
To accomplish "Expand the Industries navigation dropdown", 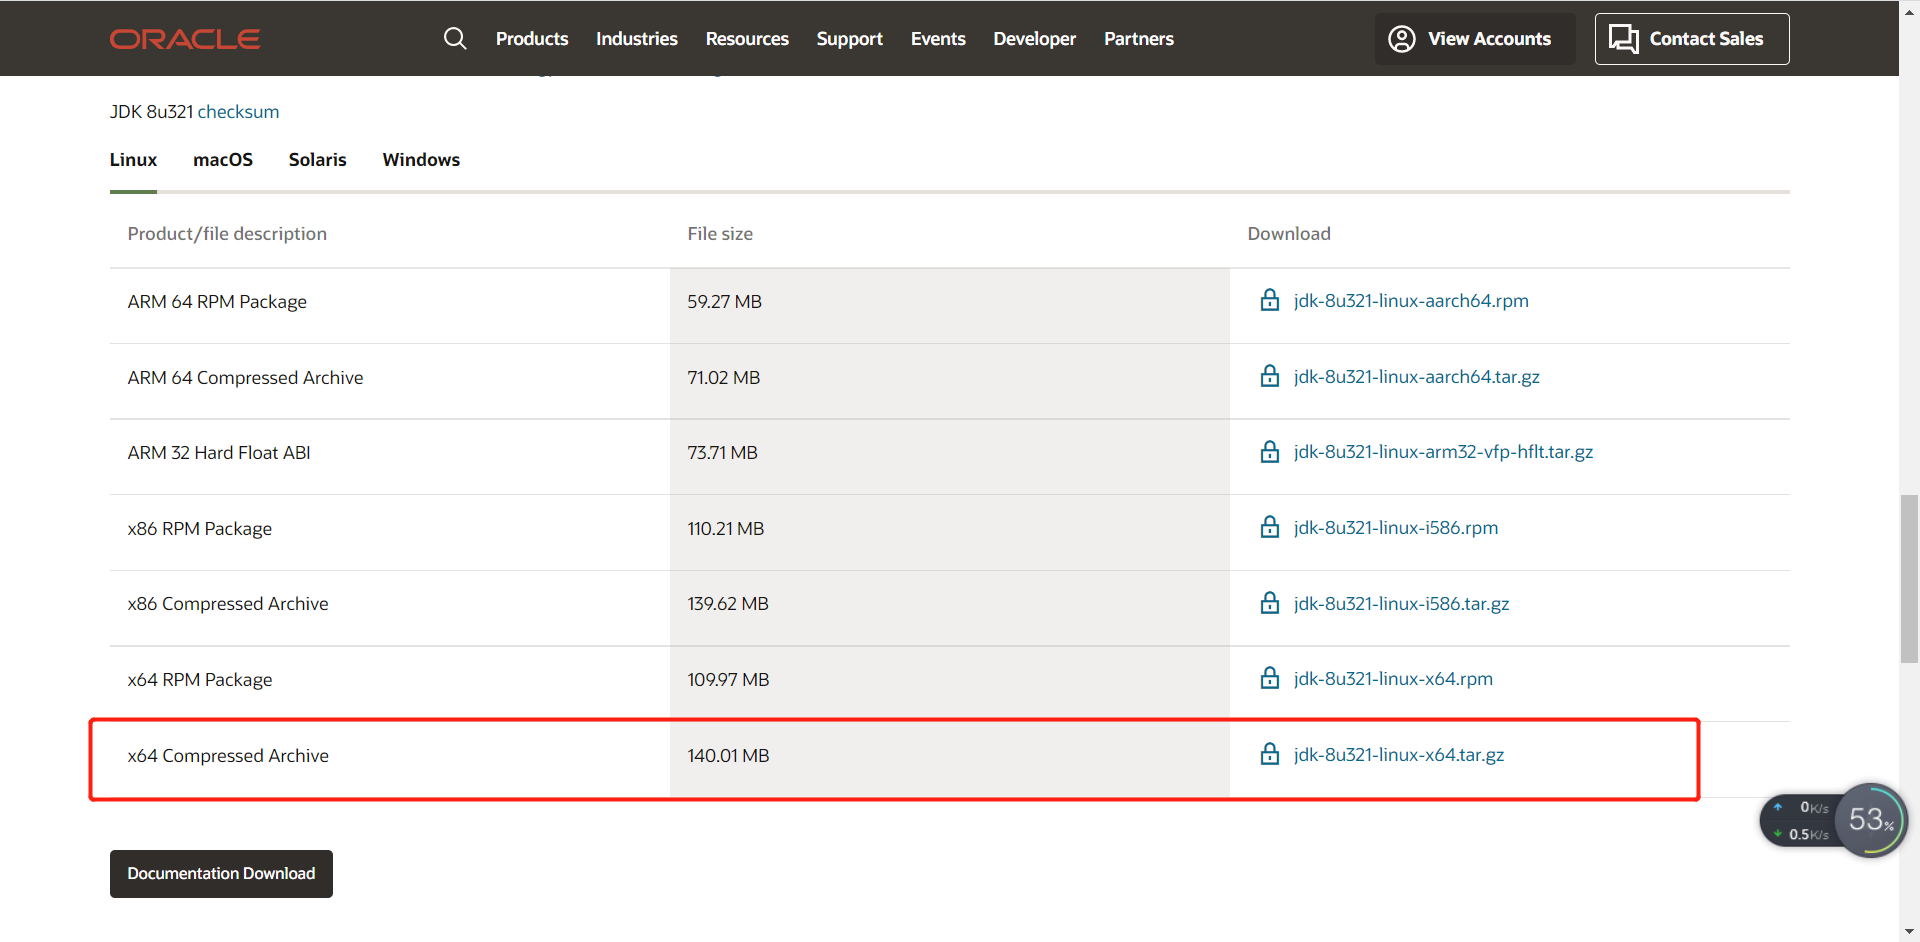I will 636,38.
